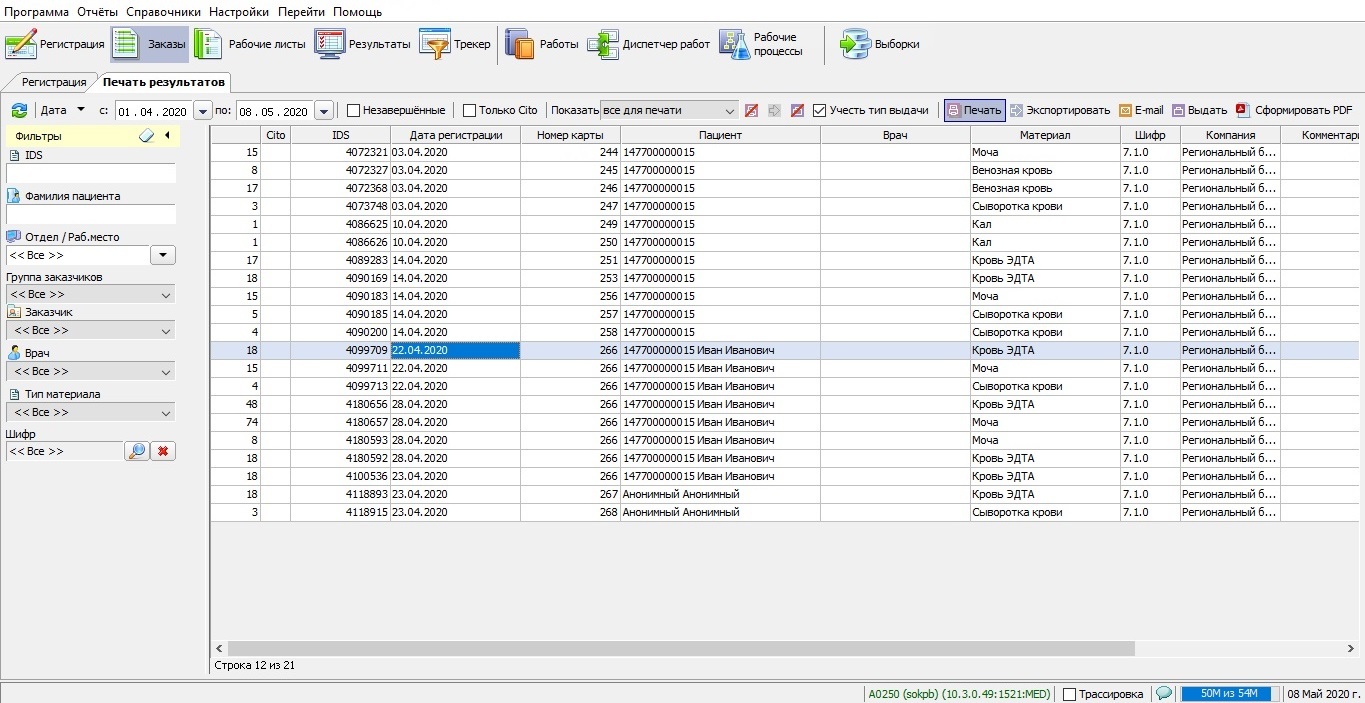Click the horizontal scrollbar under the table

coord(680,648)
